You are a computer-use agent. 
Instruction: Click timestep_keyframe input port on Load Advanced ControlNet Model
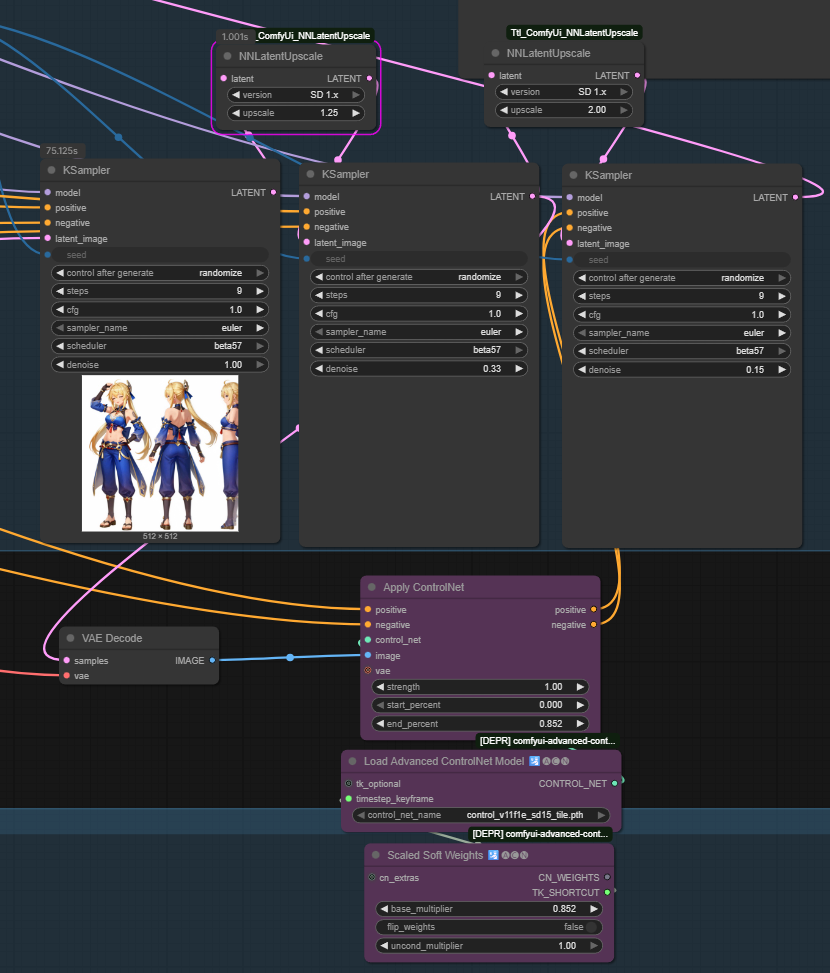349,799
